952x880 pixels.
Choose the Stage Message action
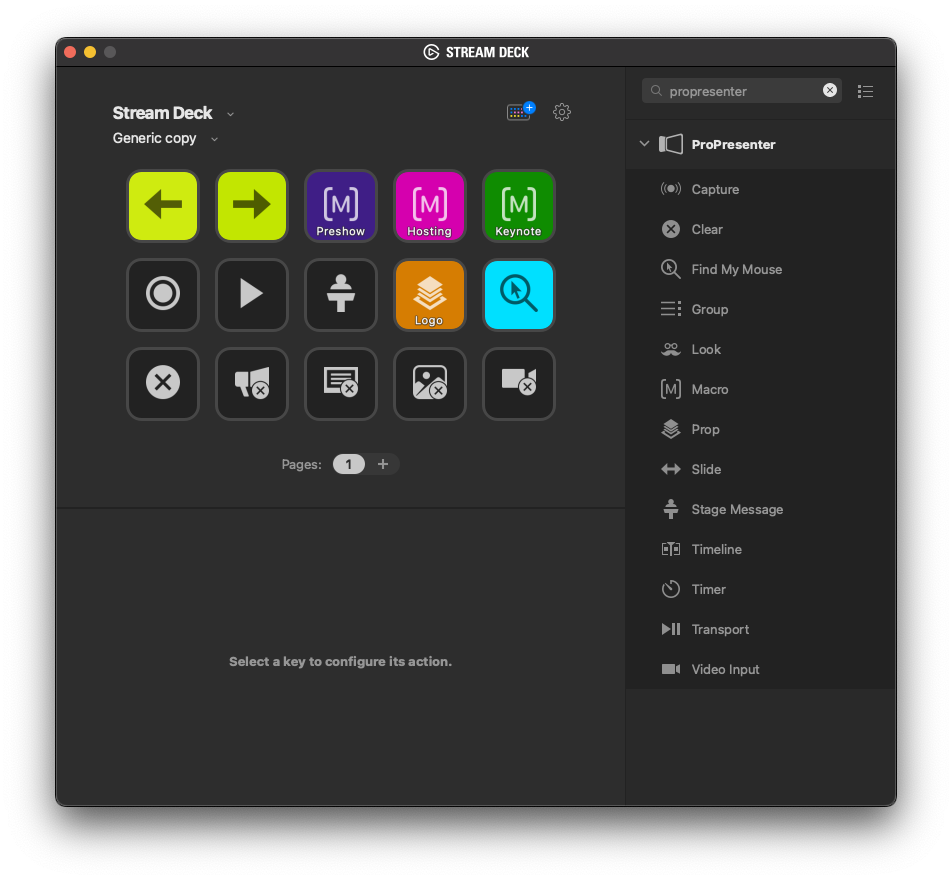761,510
